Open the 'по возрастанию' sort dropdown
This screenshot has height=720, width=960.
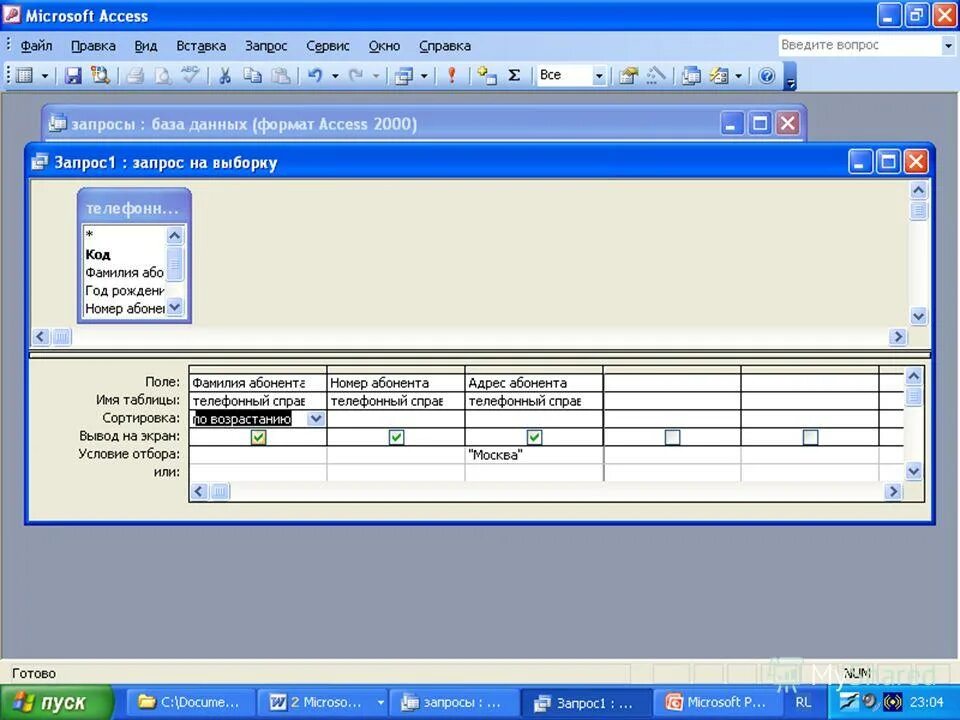tap(316, 419)
